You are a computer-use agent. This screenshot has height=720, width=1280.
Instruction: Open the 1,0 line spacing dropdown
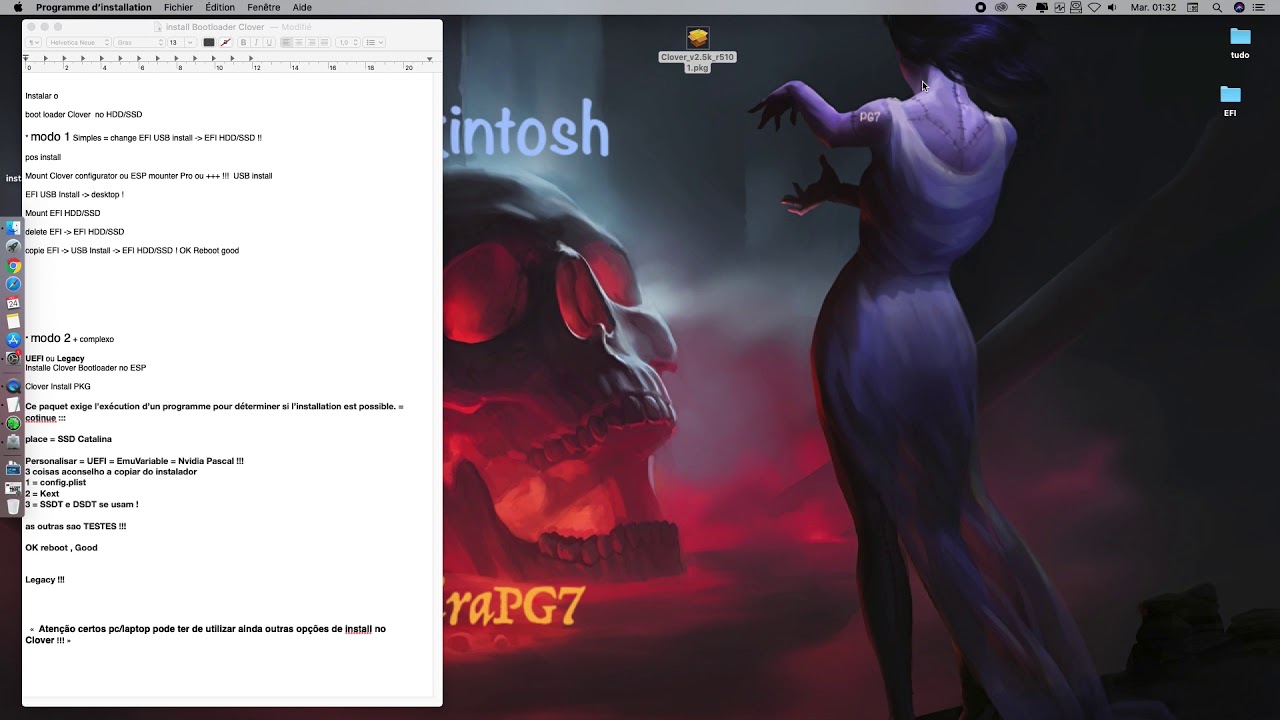347,43
